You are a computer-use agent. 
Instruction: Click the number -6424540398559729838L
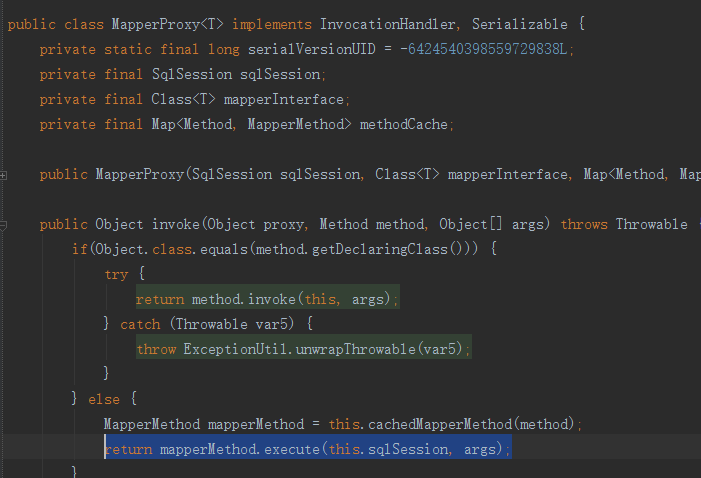[x=484, y=49]
